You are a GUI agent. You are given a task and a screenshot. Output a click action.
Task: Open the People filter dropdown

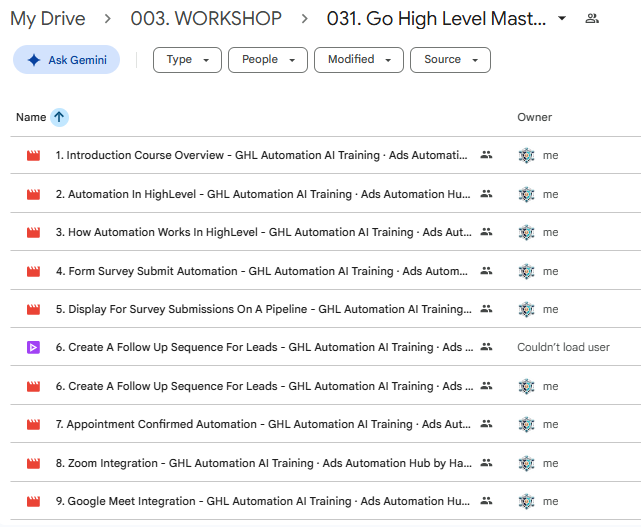268,60
